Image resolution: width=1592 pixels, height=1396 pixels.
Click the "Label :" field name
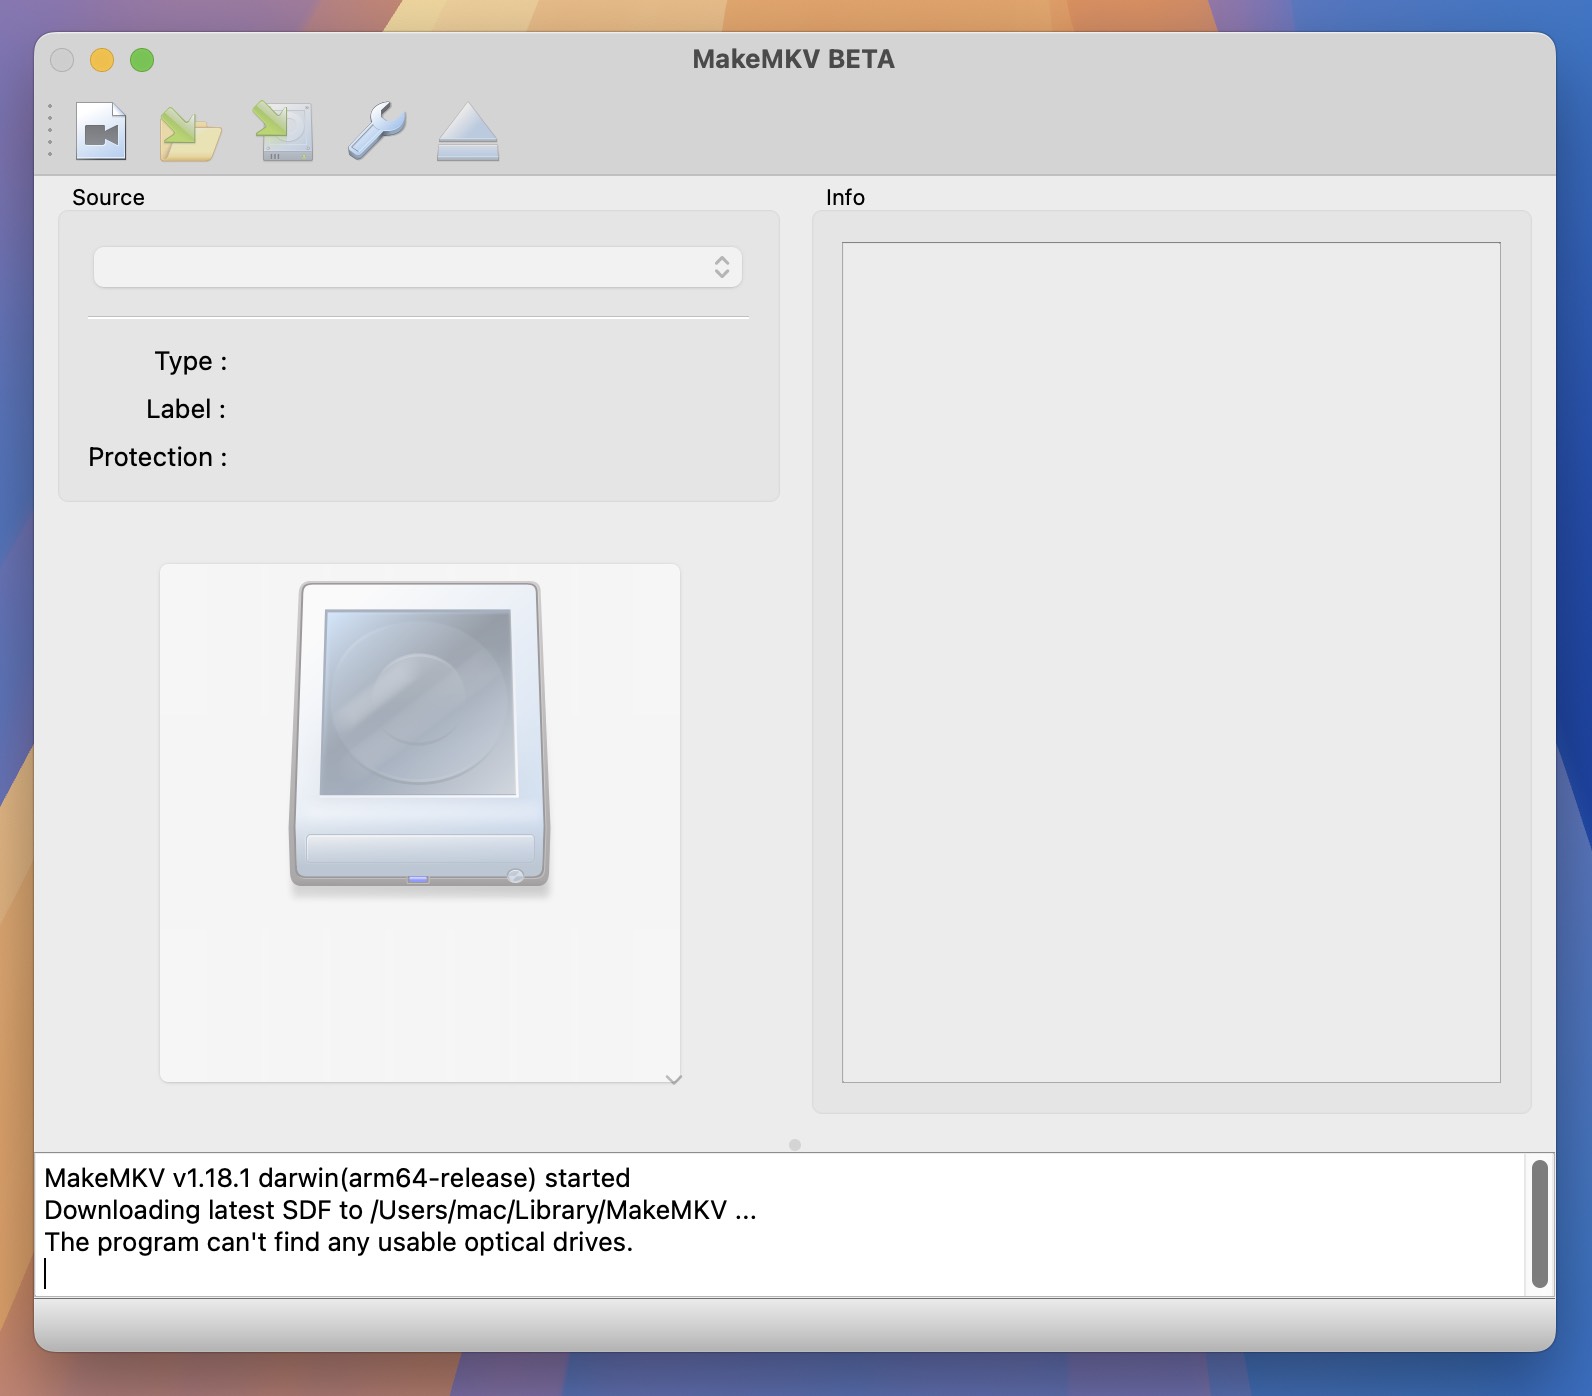(186, 409)
